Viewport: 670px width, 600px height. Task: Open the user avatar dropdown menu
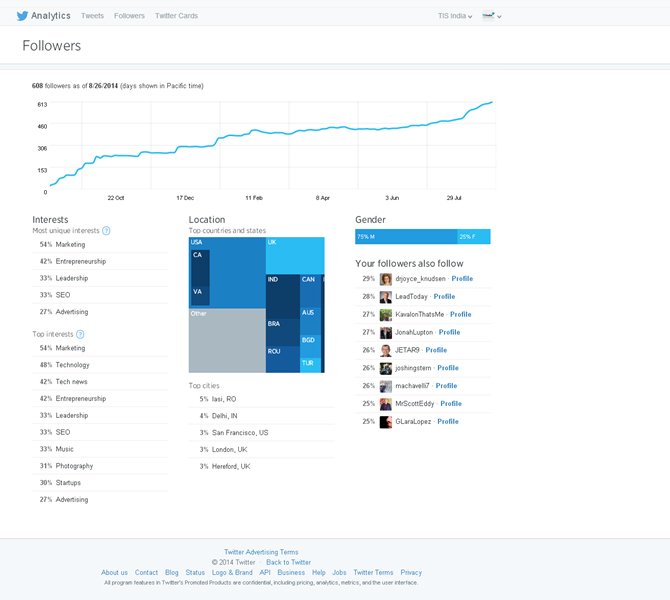(x=491, y=16)
